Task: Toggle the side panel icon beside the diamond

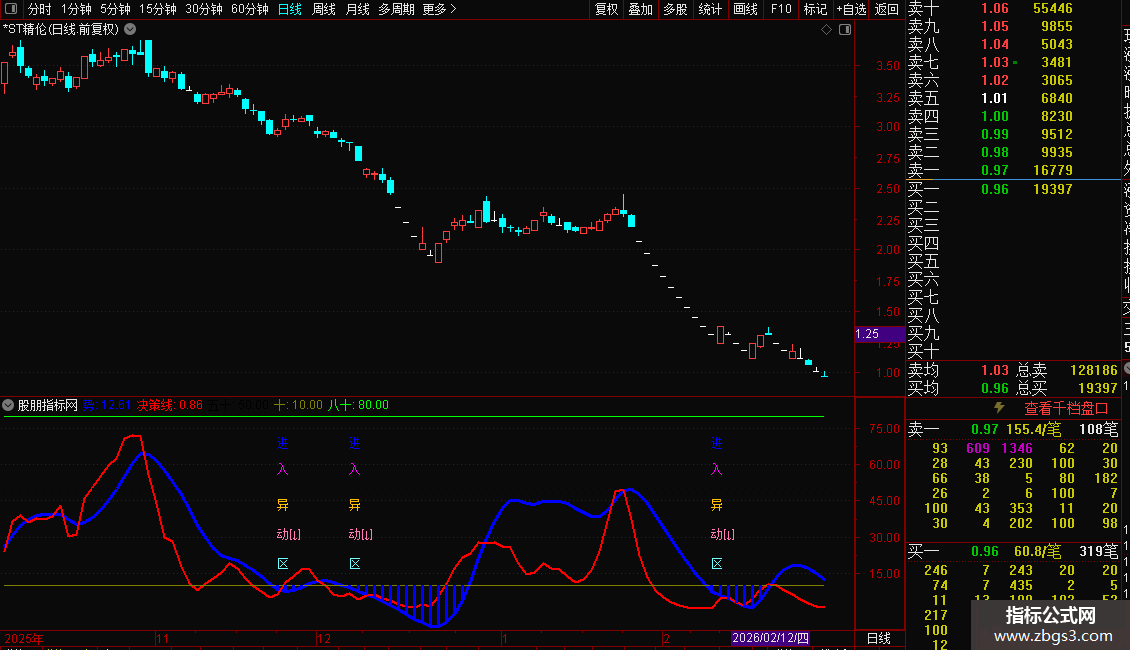Action: 845,30
